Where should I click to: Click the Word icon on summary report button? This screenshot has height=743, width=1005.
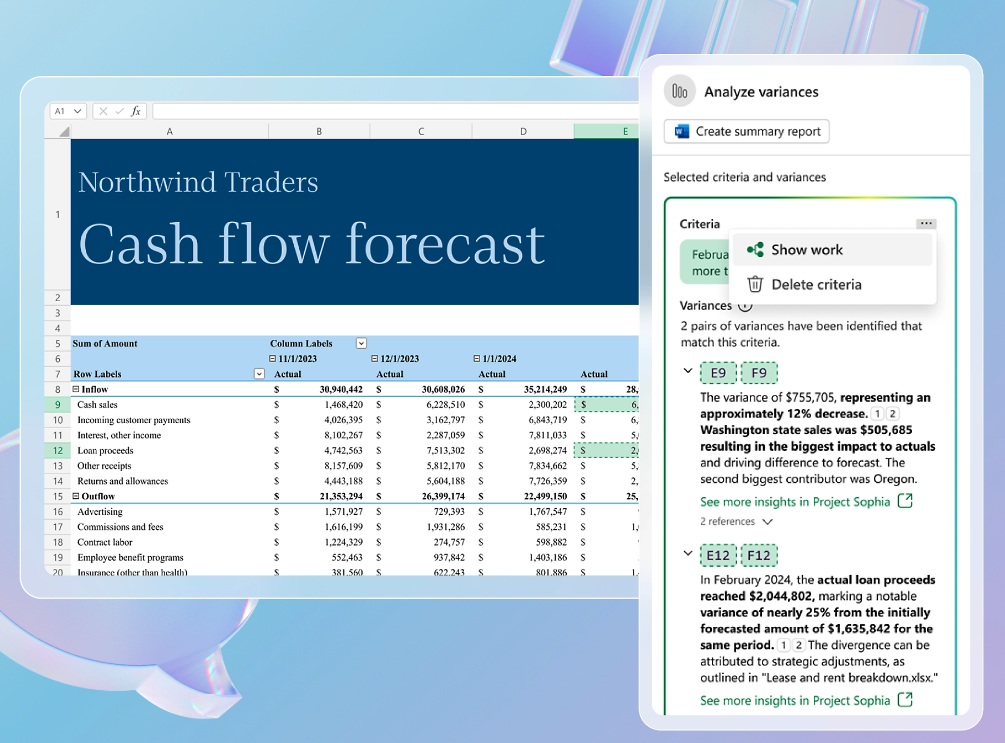point(681,131)
